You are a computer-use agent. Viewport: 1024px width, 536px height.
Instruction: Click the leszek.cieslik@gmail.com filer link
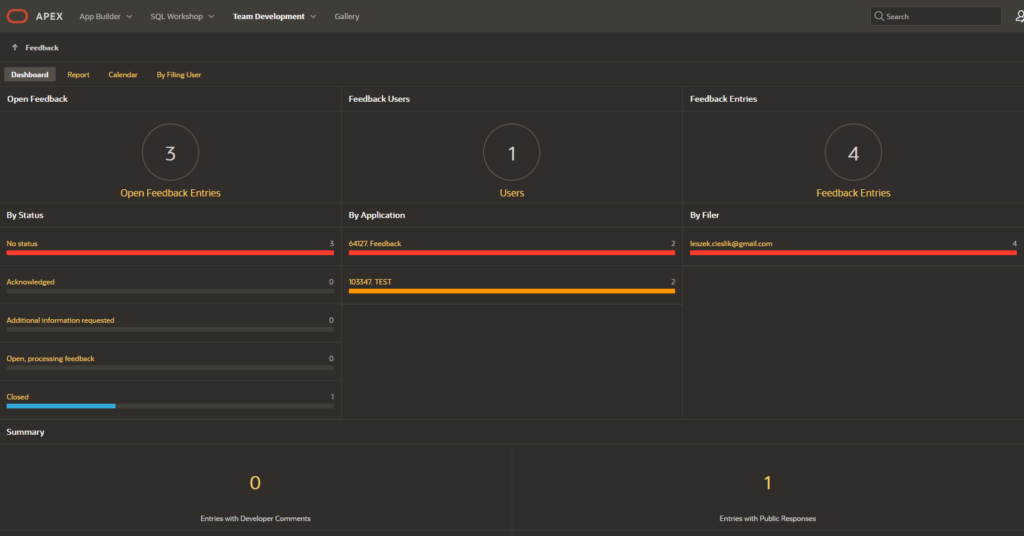(731, 244)
